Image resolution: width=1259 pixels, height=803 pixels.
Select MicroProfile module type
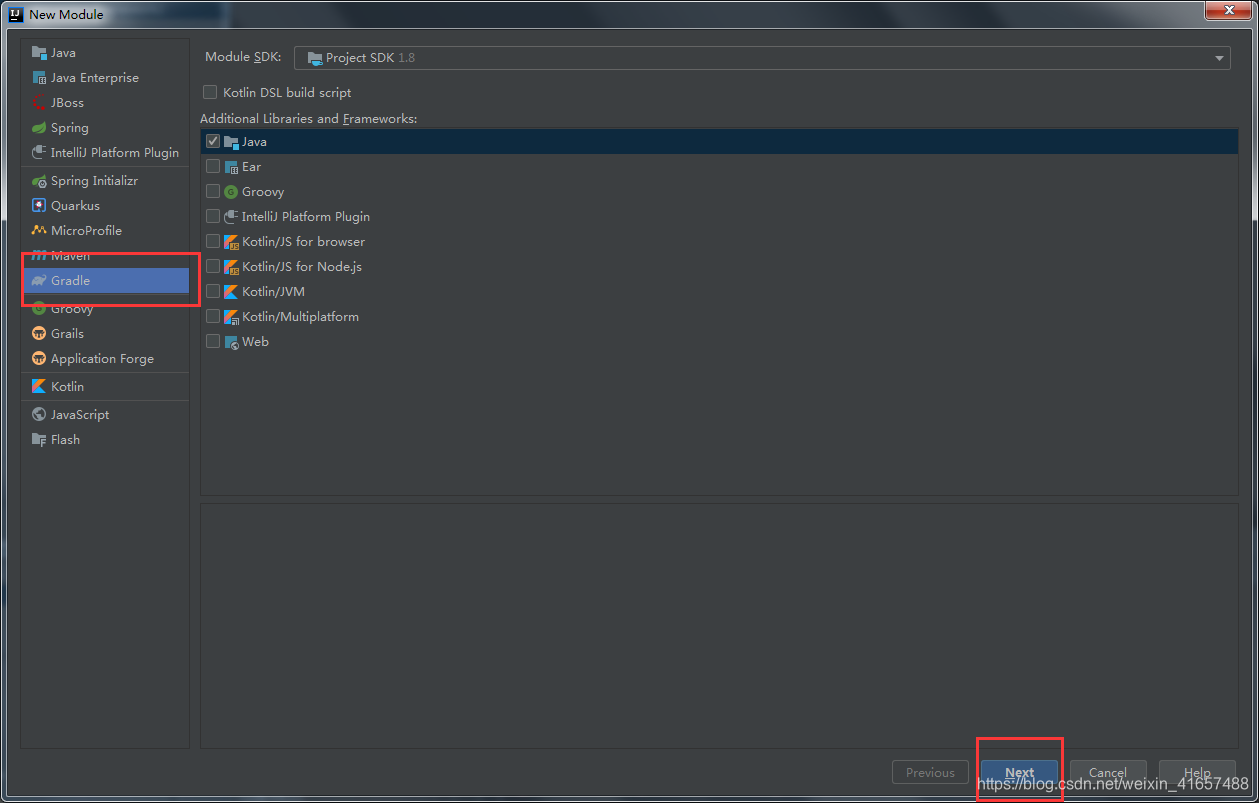[105, 231]
